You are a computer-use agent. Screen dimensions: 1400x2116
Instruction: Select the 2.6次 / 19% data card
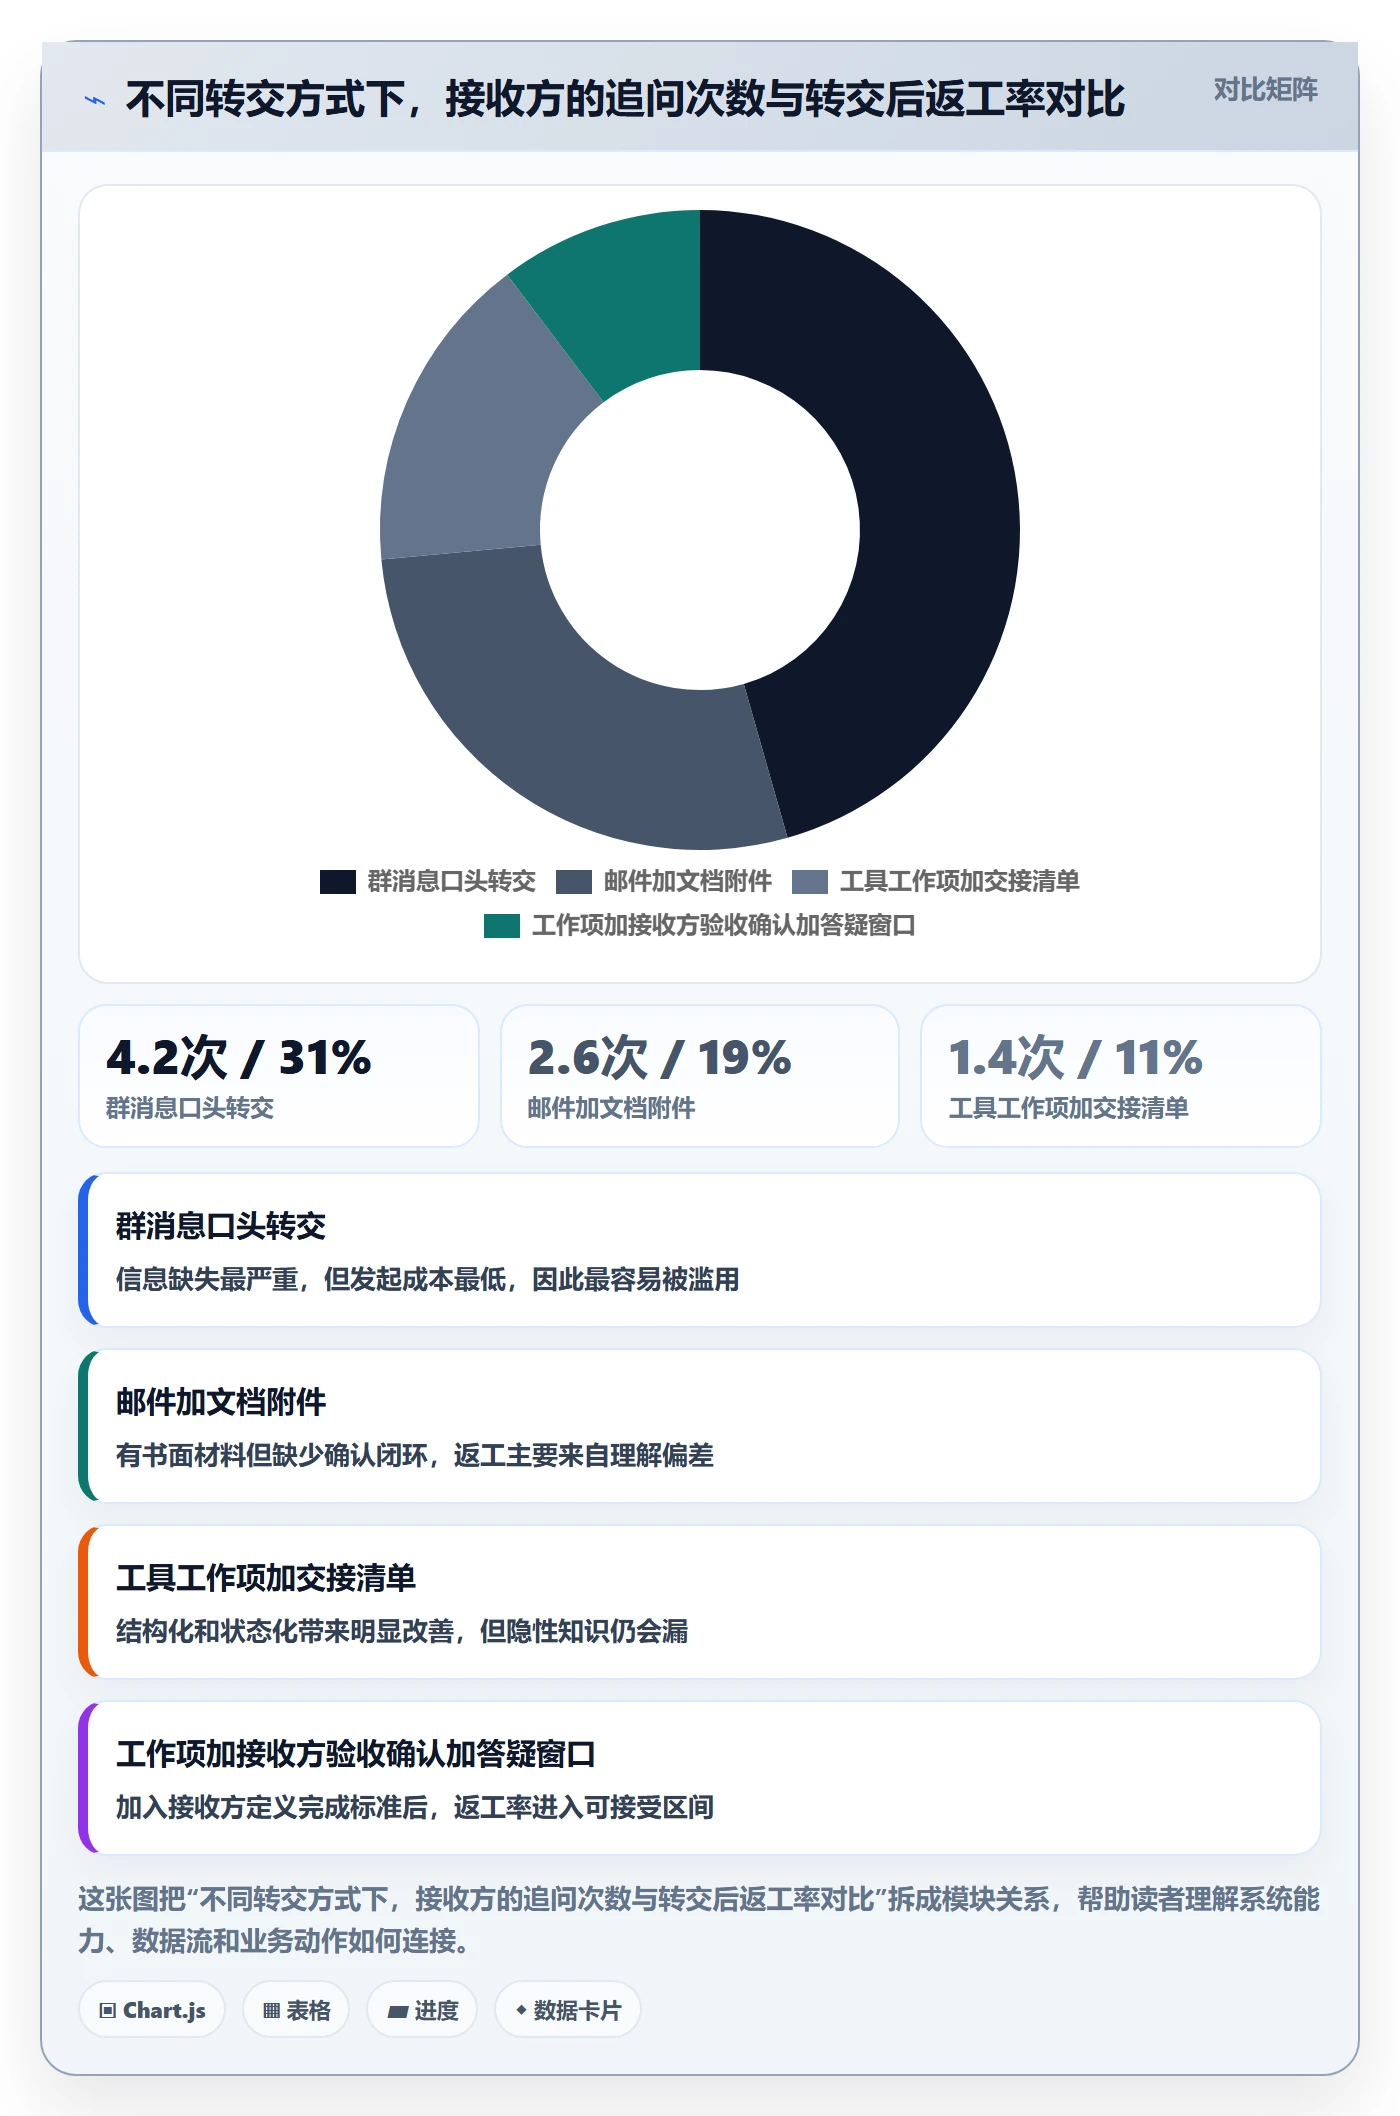[x=700, y=1076]
